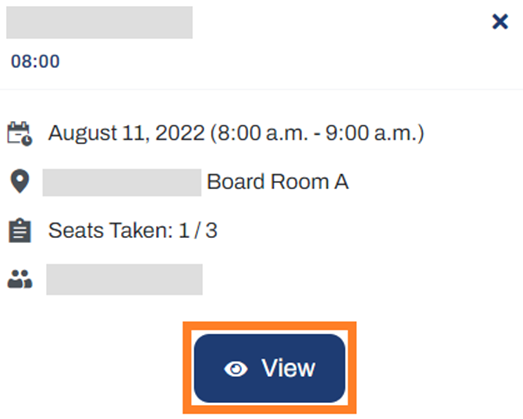This screenshot has width=523, height=419.
Task: Click the redacted location name before Board Room A
Action: coord(122,182)
